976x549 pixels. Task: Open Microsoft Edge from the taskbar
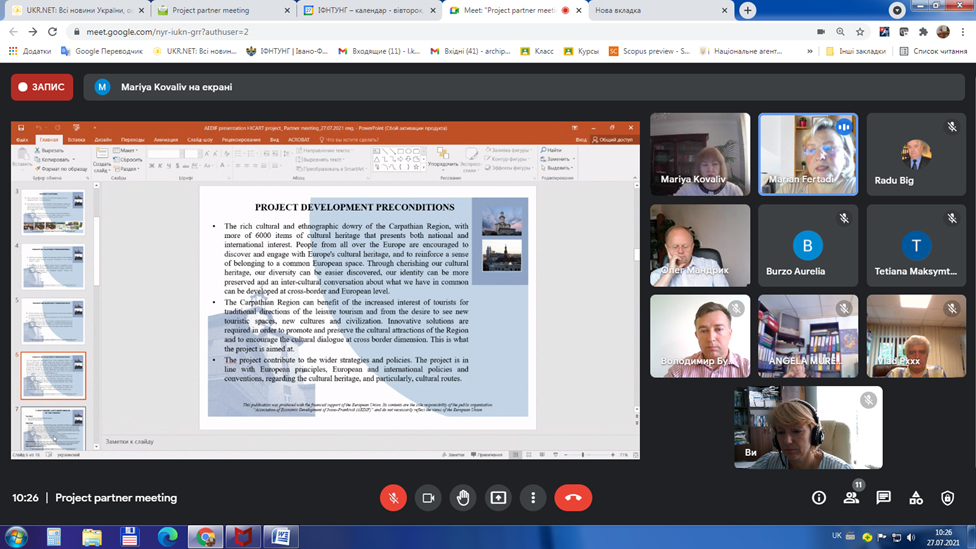[167, 537]
